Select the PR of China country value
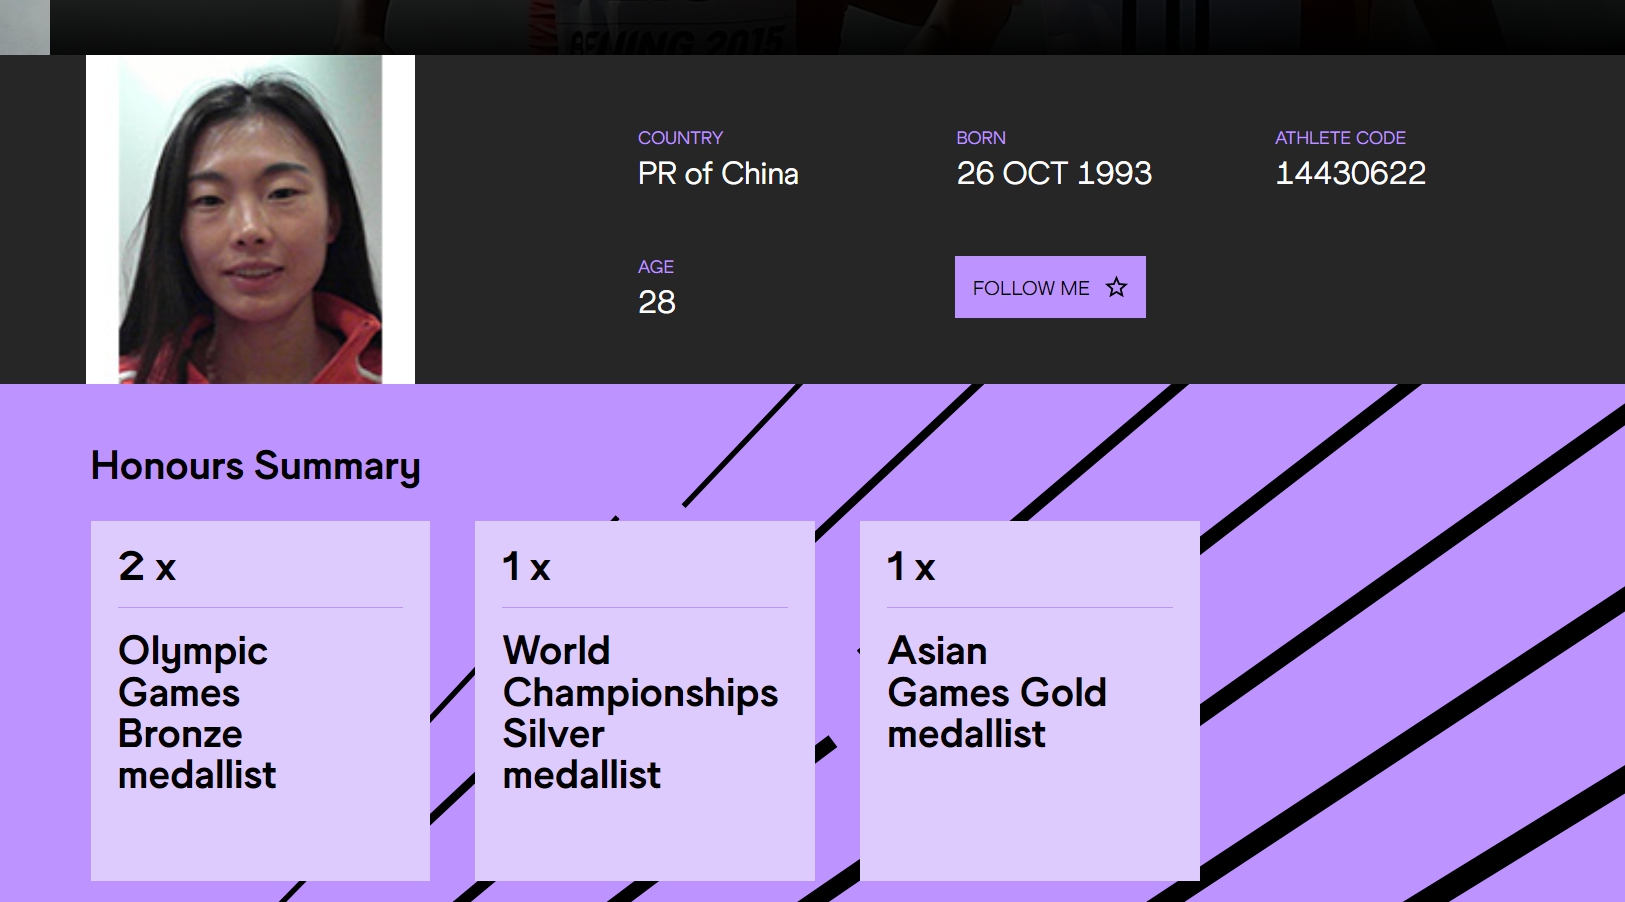The image size is (1625, 902). (x=718, y=174)
